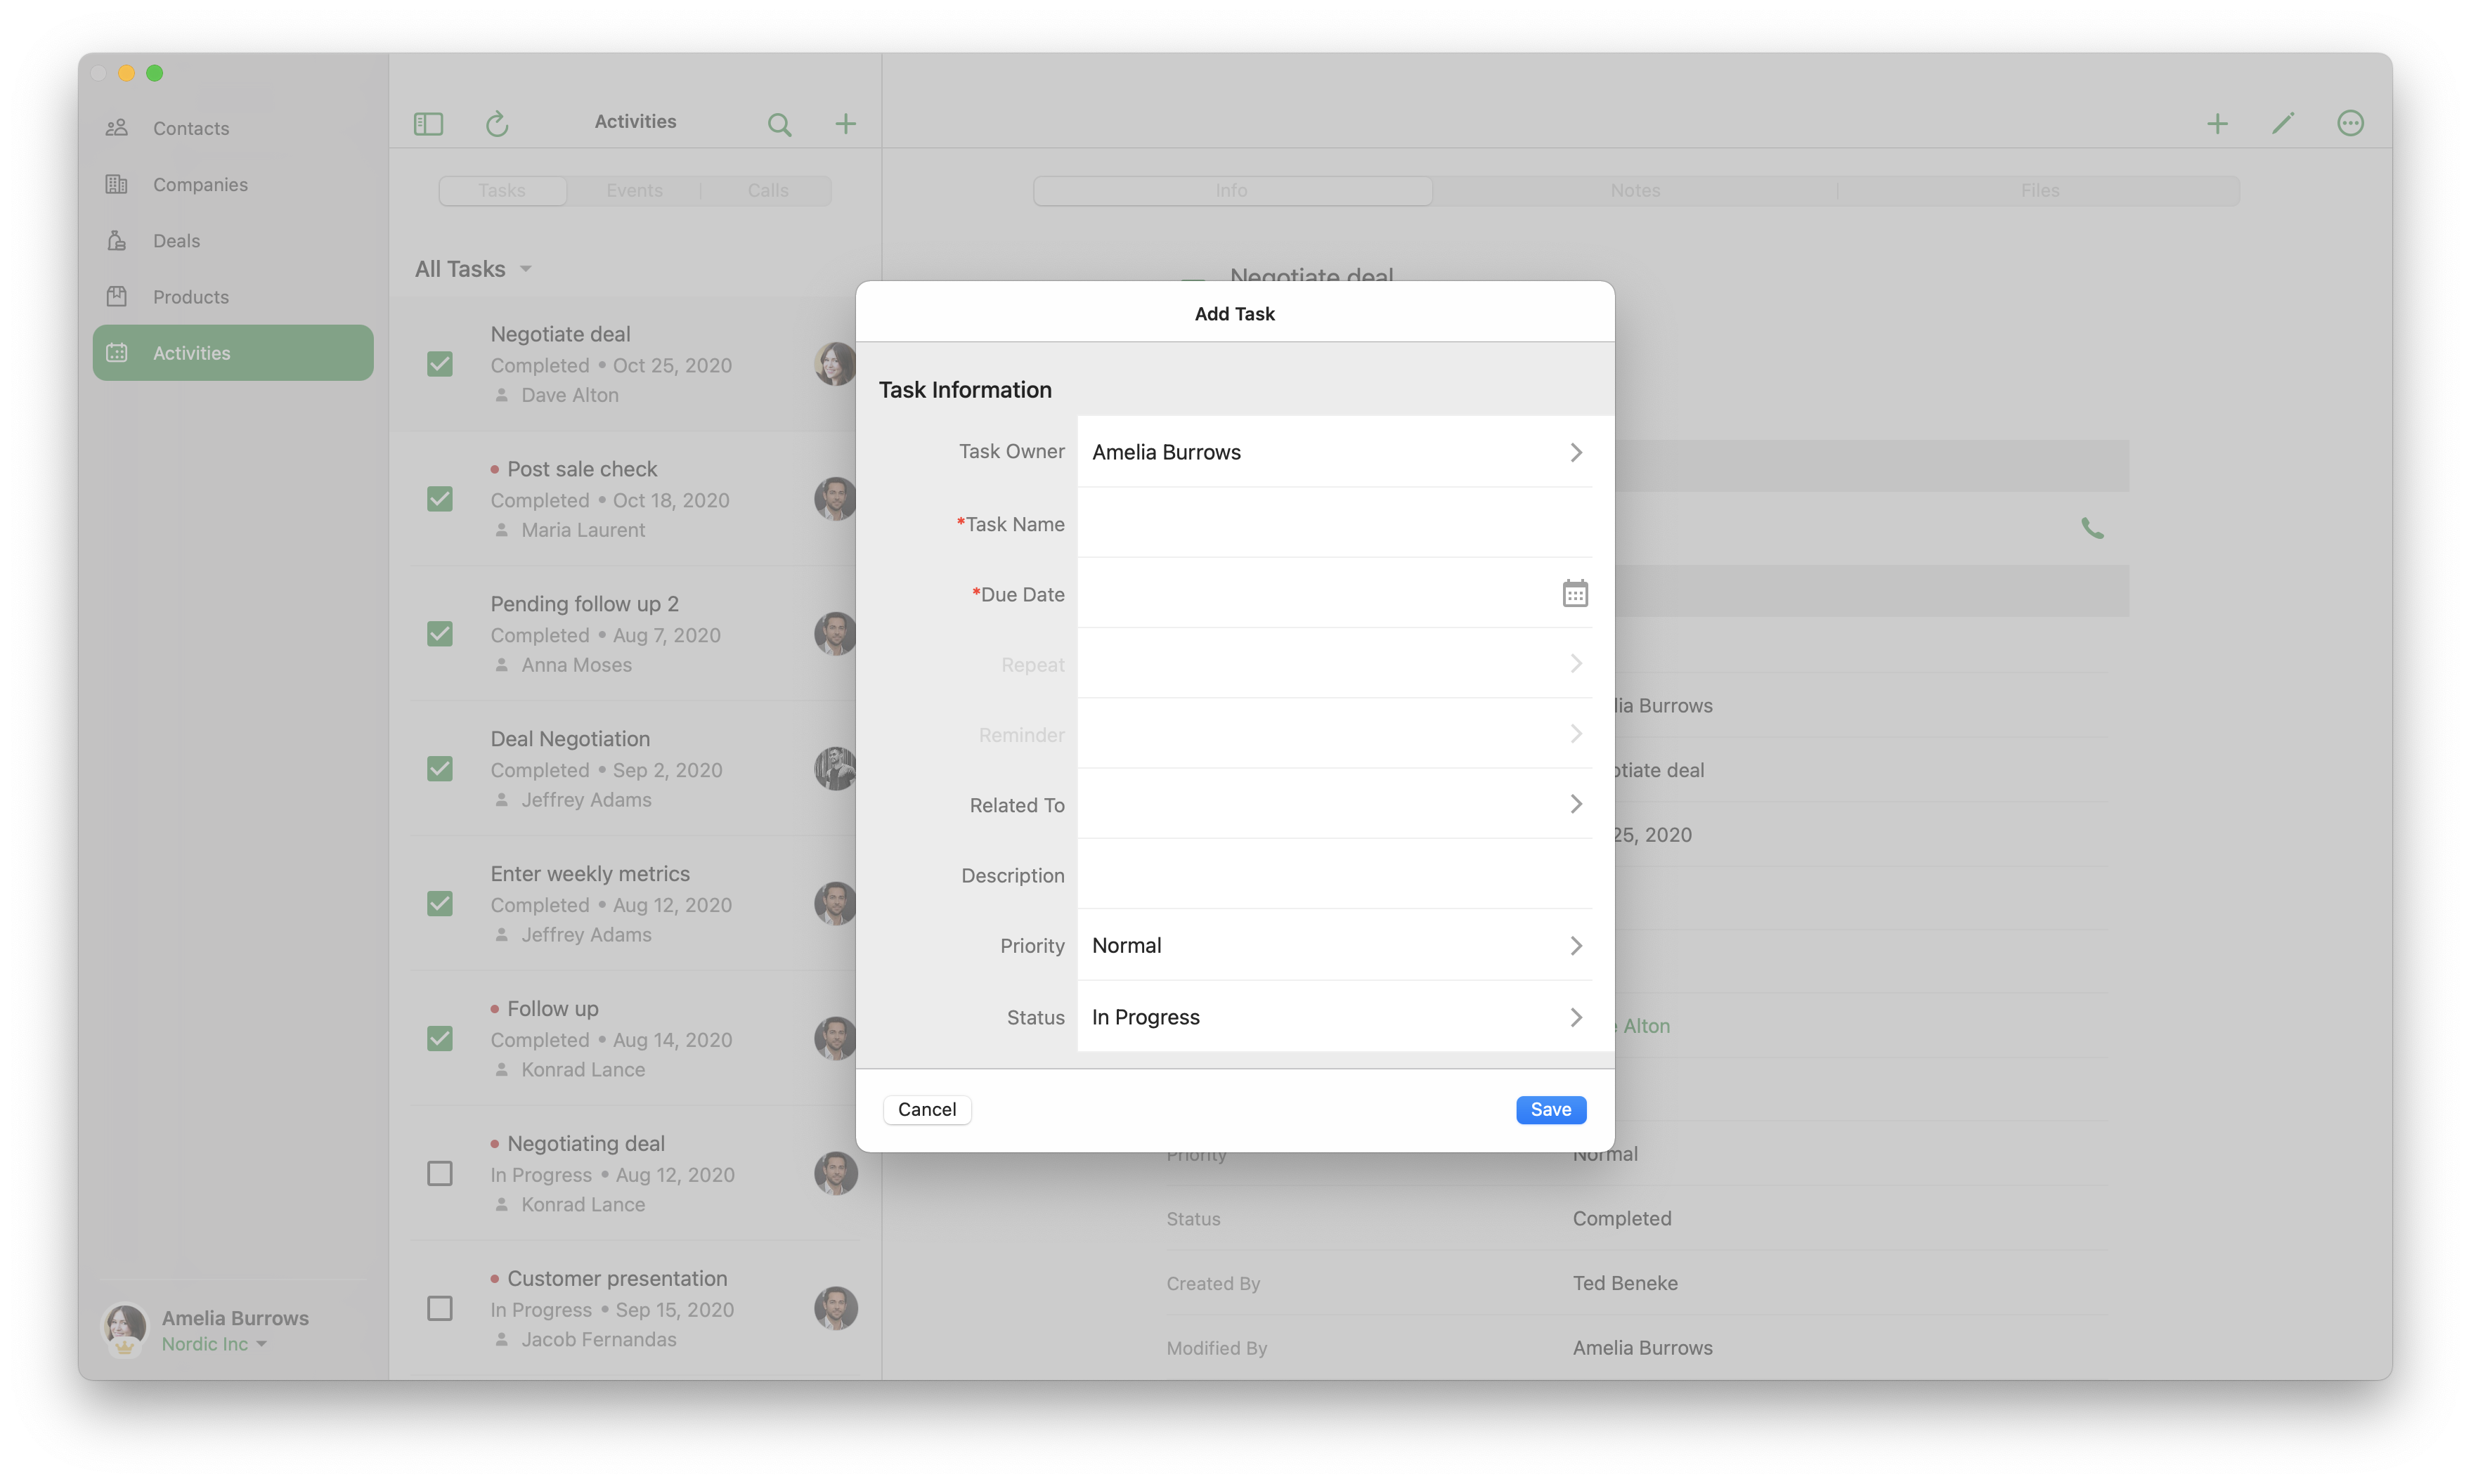2471x1484 pixels.
Task: Open the Status In Progress selector
Action: coord(1333,1017)
